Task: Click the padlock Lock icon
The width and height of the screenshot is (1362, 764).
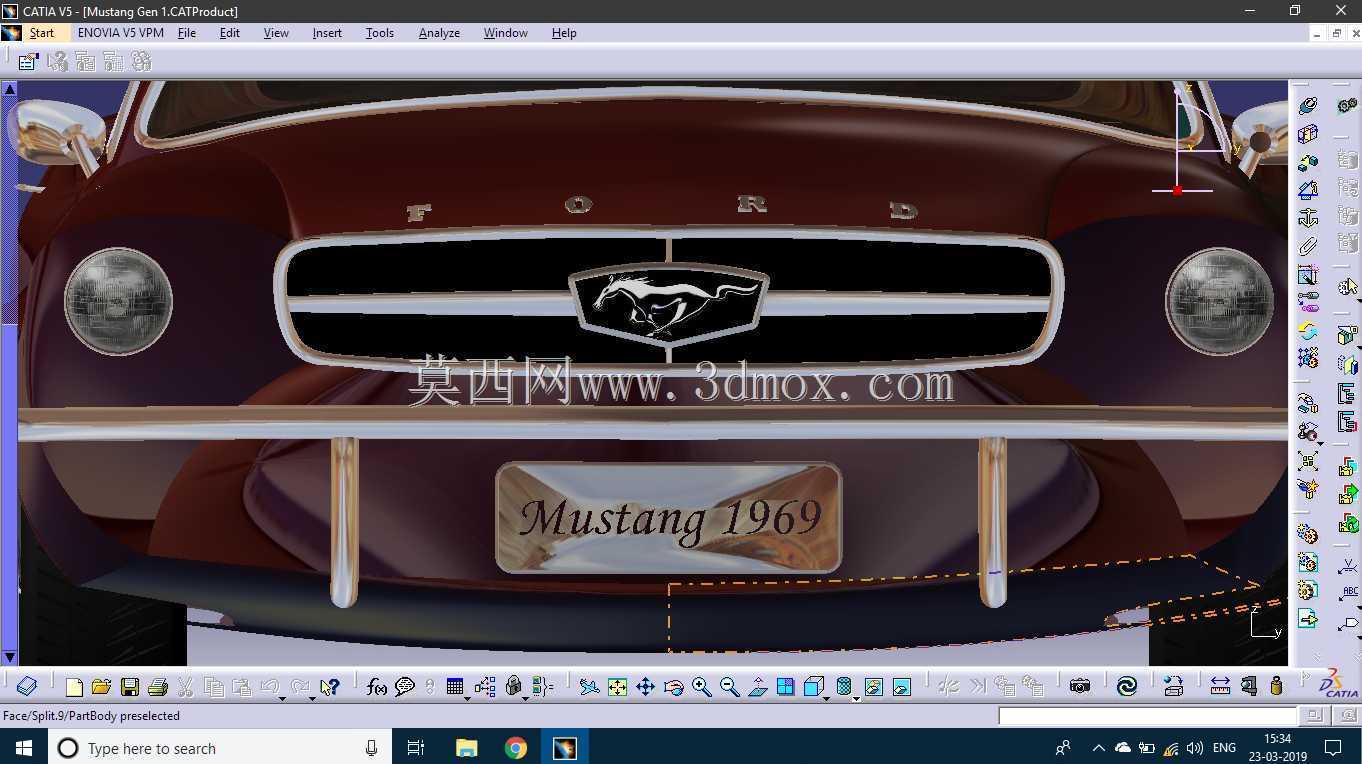Action: pyautogui.click(x=514, y=686)
